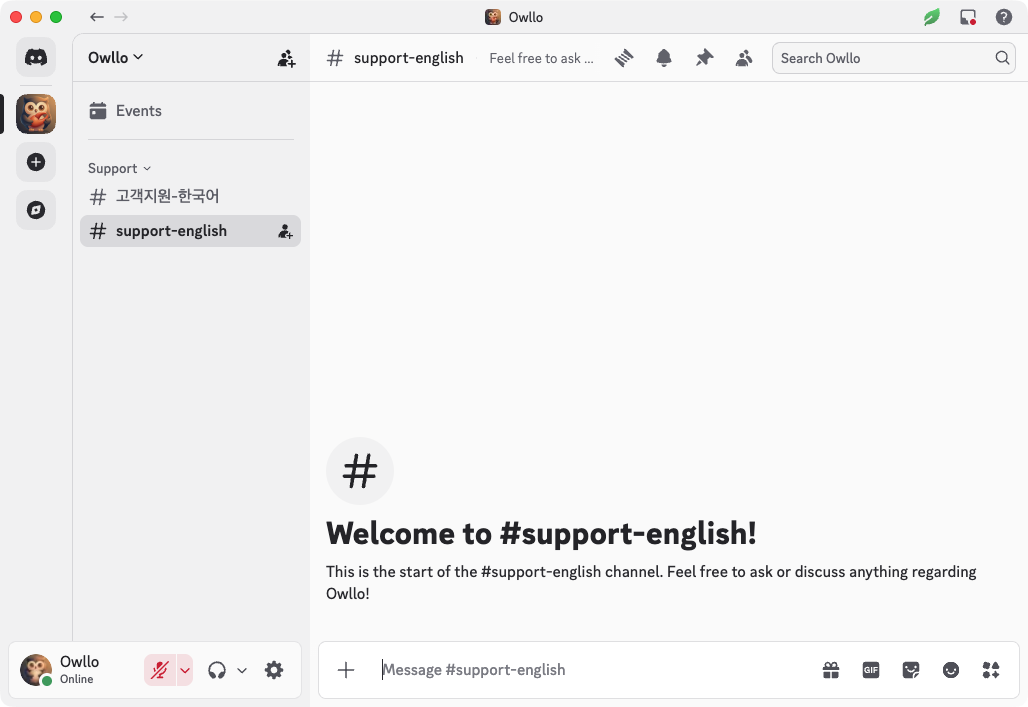The image size is (1028, 707).
Task: Toggle channel notification settings with the bell
Action: tap(664, 58)
